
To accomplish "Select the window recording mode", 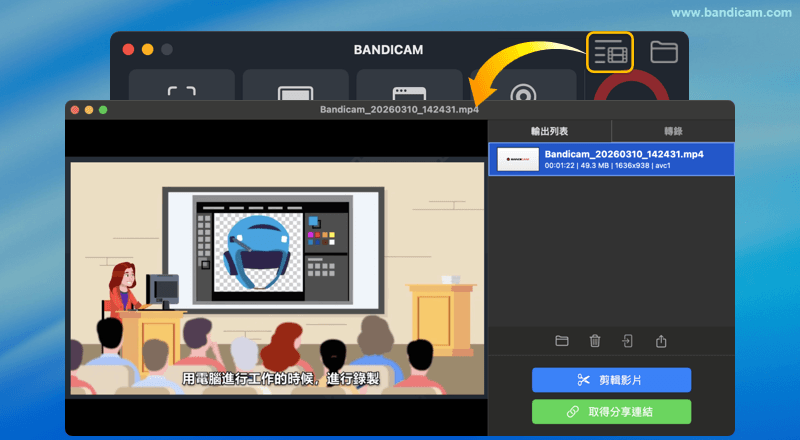I will point(409,88).
